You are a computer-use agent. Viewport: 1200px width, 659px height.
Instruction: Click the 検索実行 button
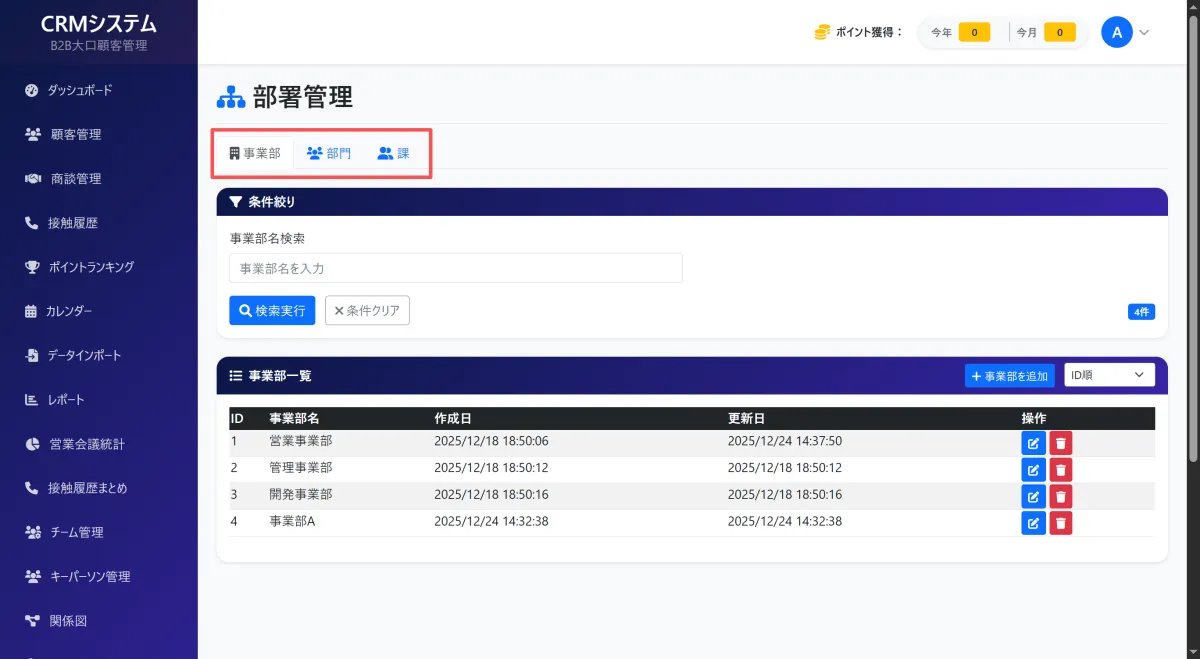[x=272, y=311]
